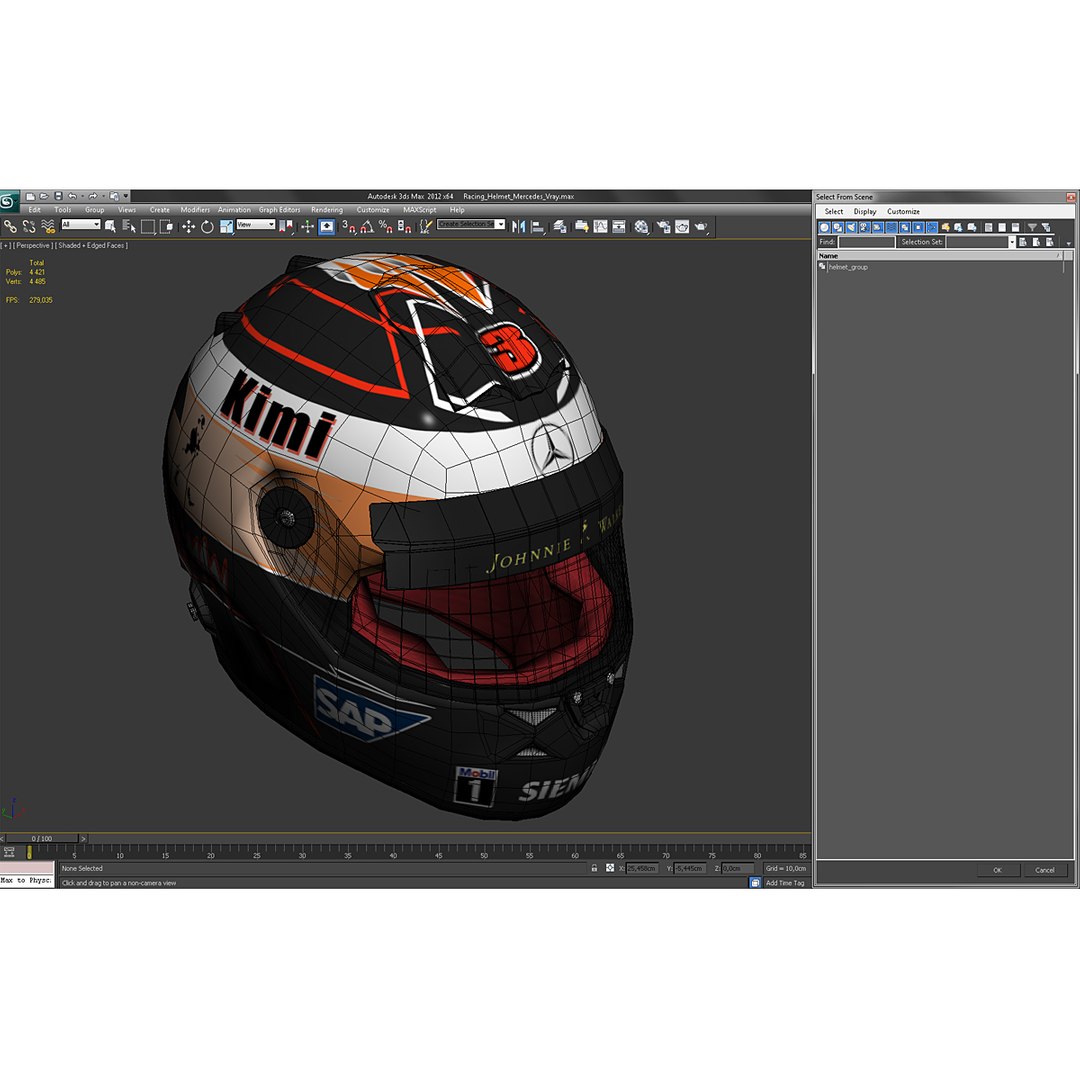
Task: Open the 'Perspective' viewport view menu
Action: point(33,245)
